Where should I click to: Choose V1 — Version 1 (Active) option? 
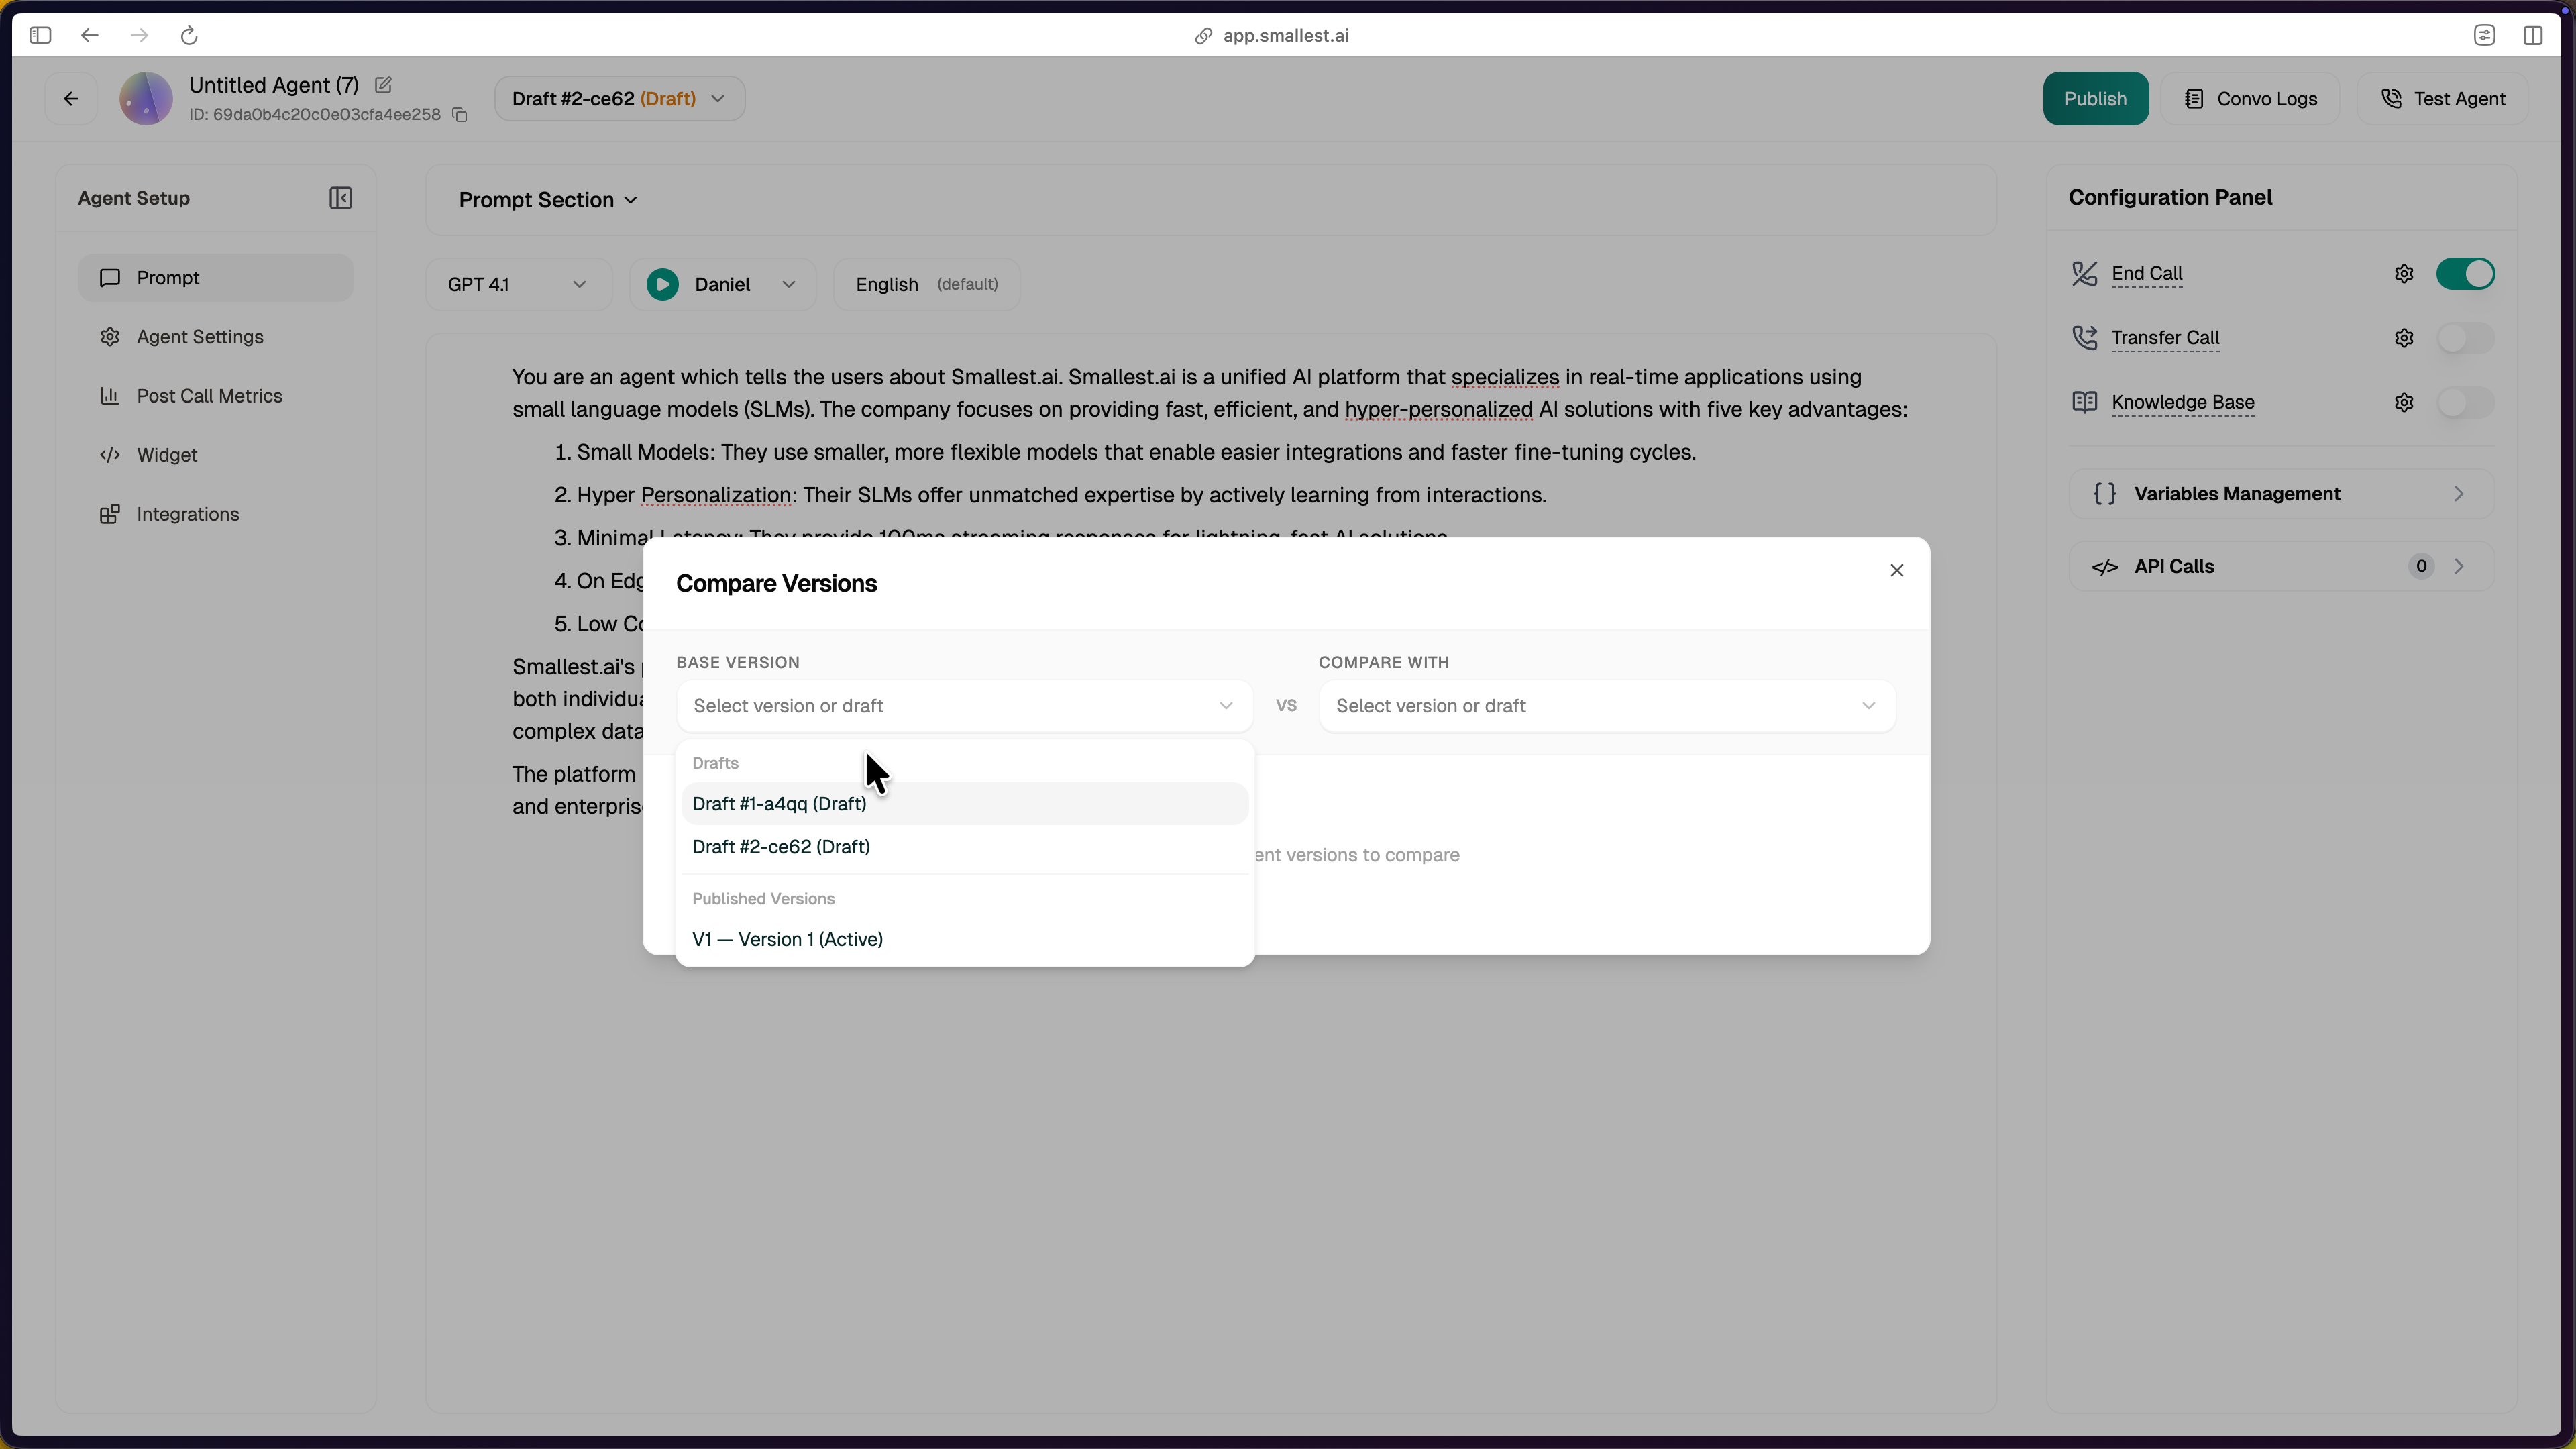click(x=787, y=940)
